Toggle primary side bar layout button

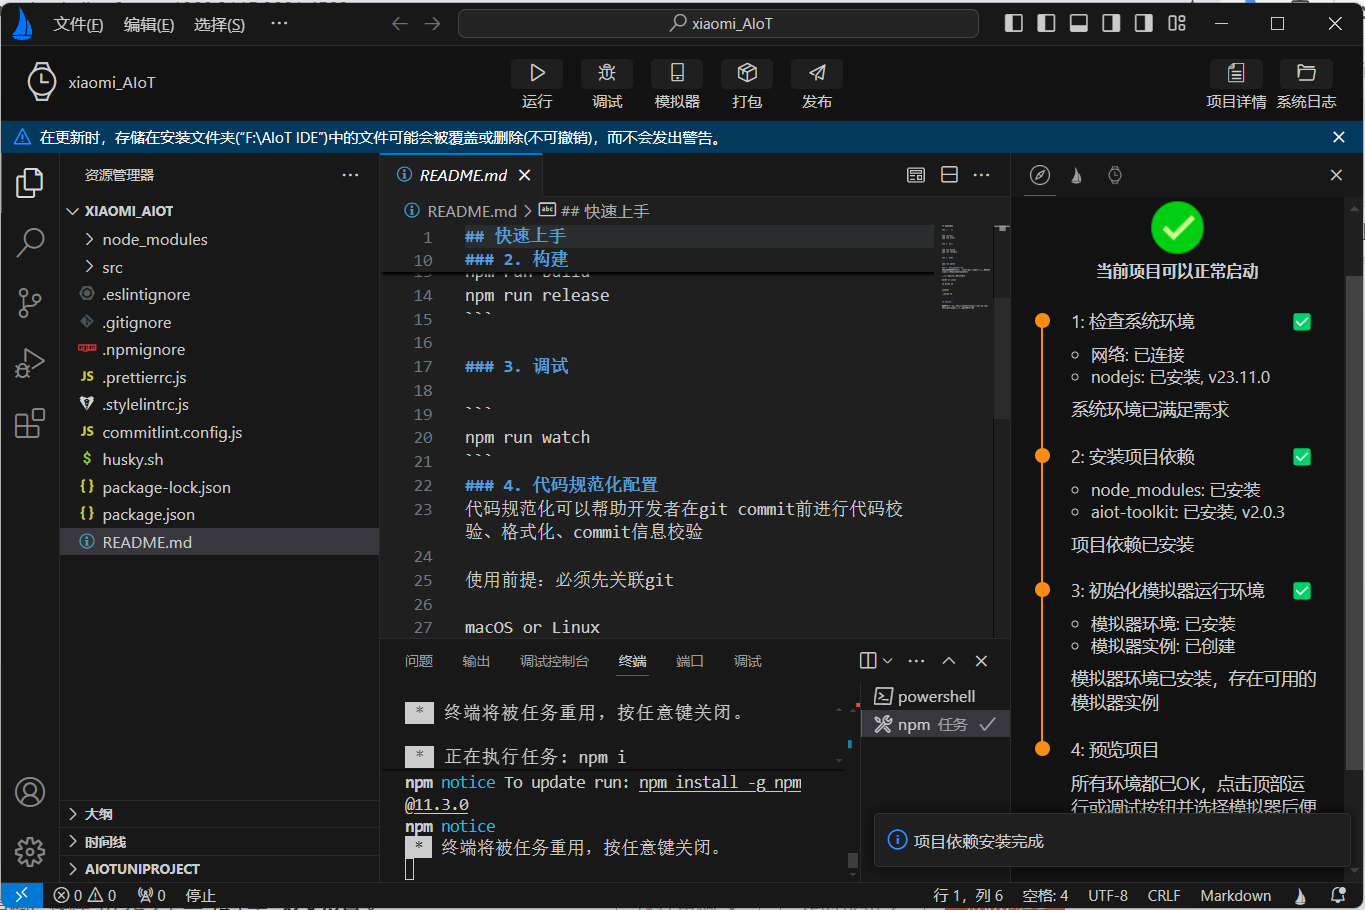click(x=1014, y=23)
